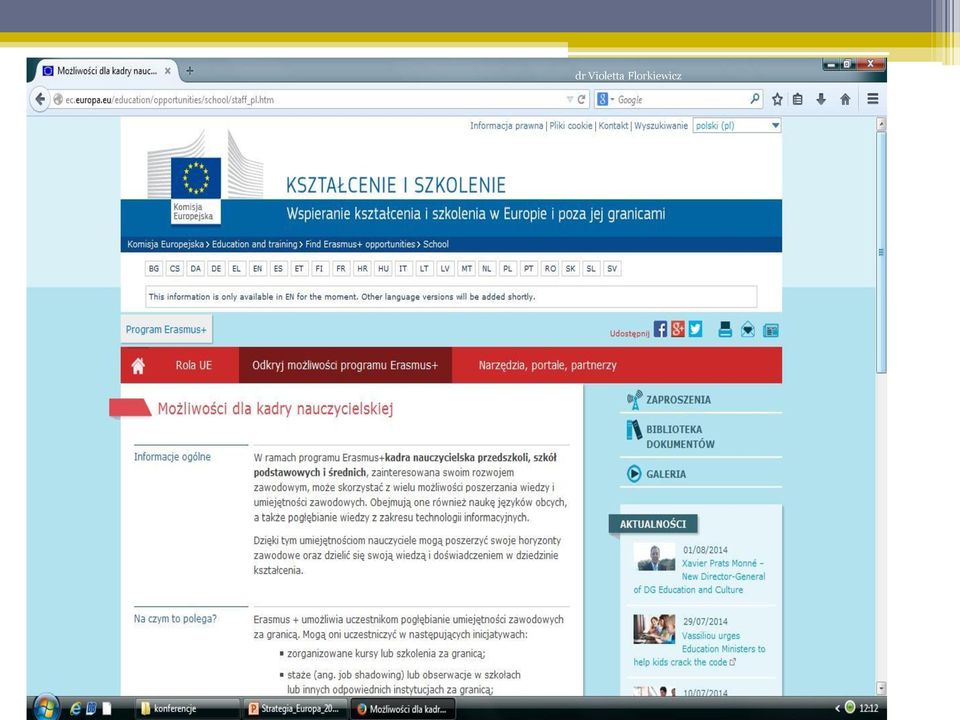Screen dimensions: 960x720
Task: Click the School breadcrumb link
Action: tap(436, 244)
